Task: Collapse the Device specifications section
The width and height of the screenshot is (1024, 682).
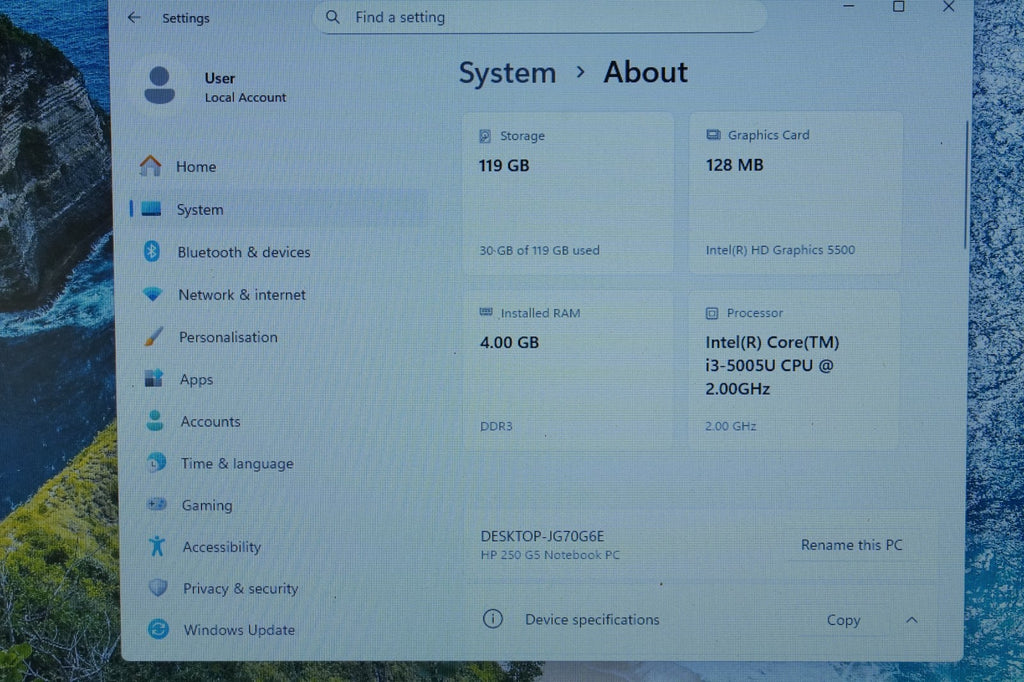Action: 911,620
